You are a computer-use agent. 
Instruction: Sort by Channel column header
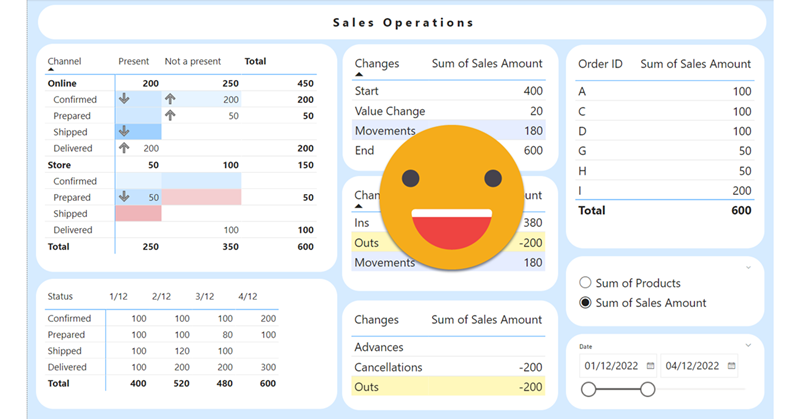pyautogui.click(x=65, y=62)
